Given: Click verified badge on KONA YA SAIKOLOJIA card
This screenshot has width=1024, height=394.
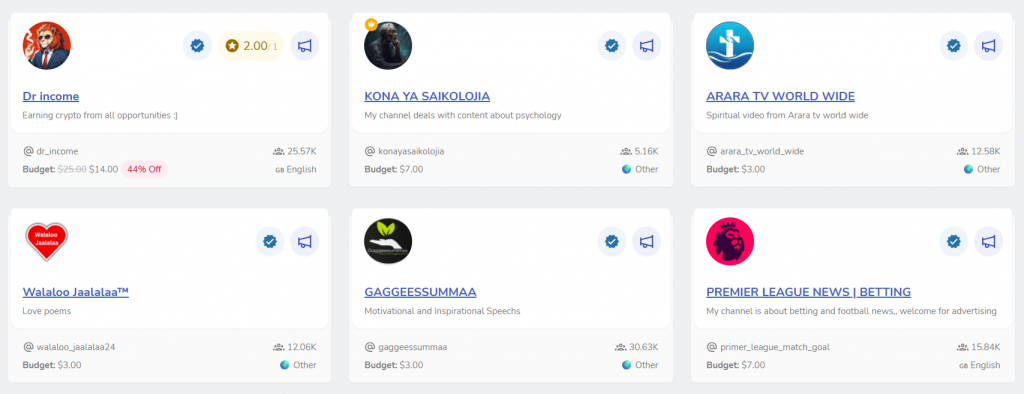Looking at the screenshot, I should tap(612, 46).
